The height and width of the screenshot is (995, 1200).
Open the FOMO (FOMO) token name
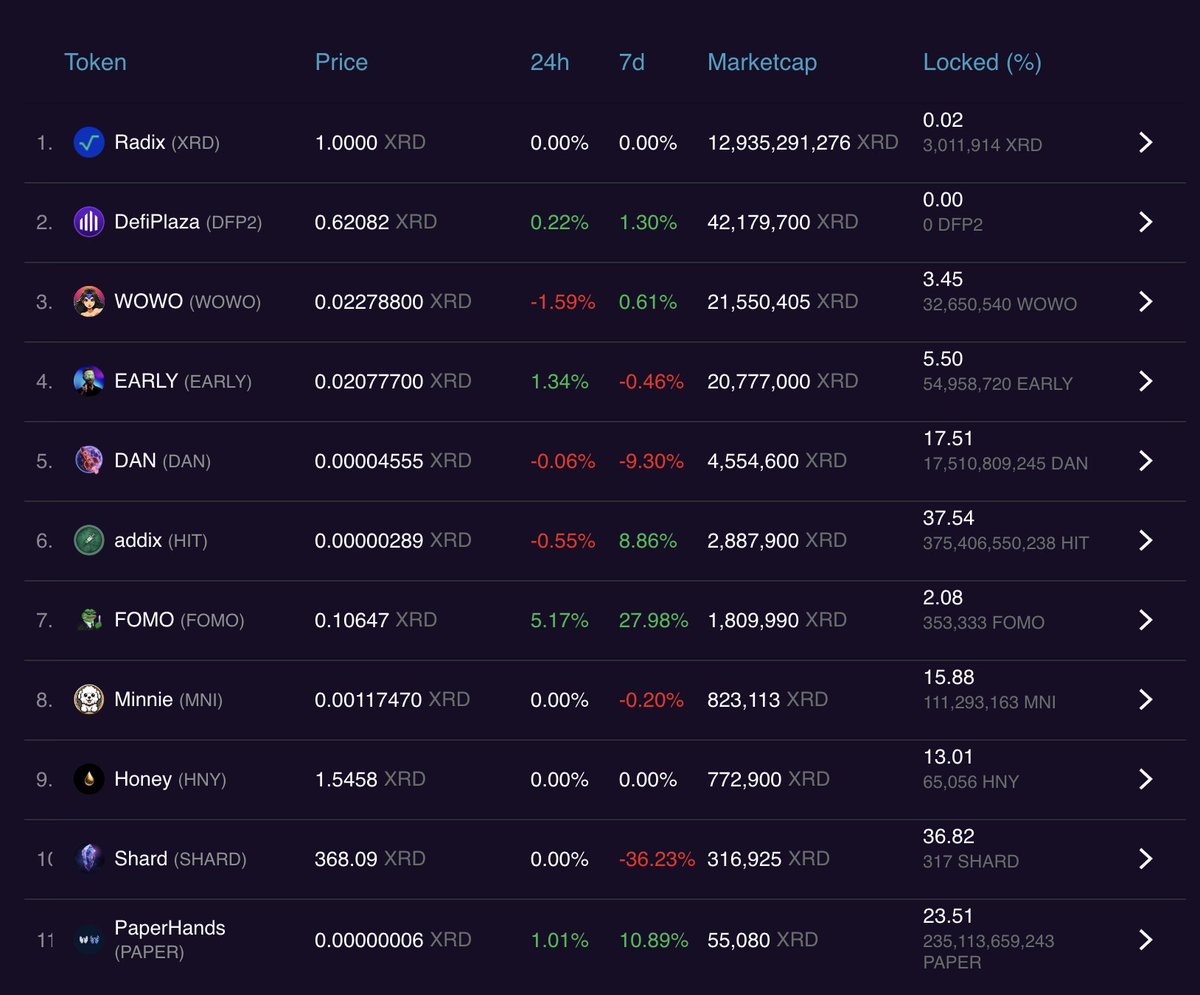click(179, 620)
